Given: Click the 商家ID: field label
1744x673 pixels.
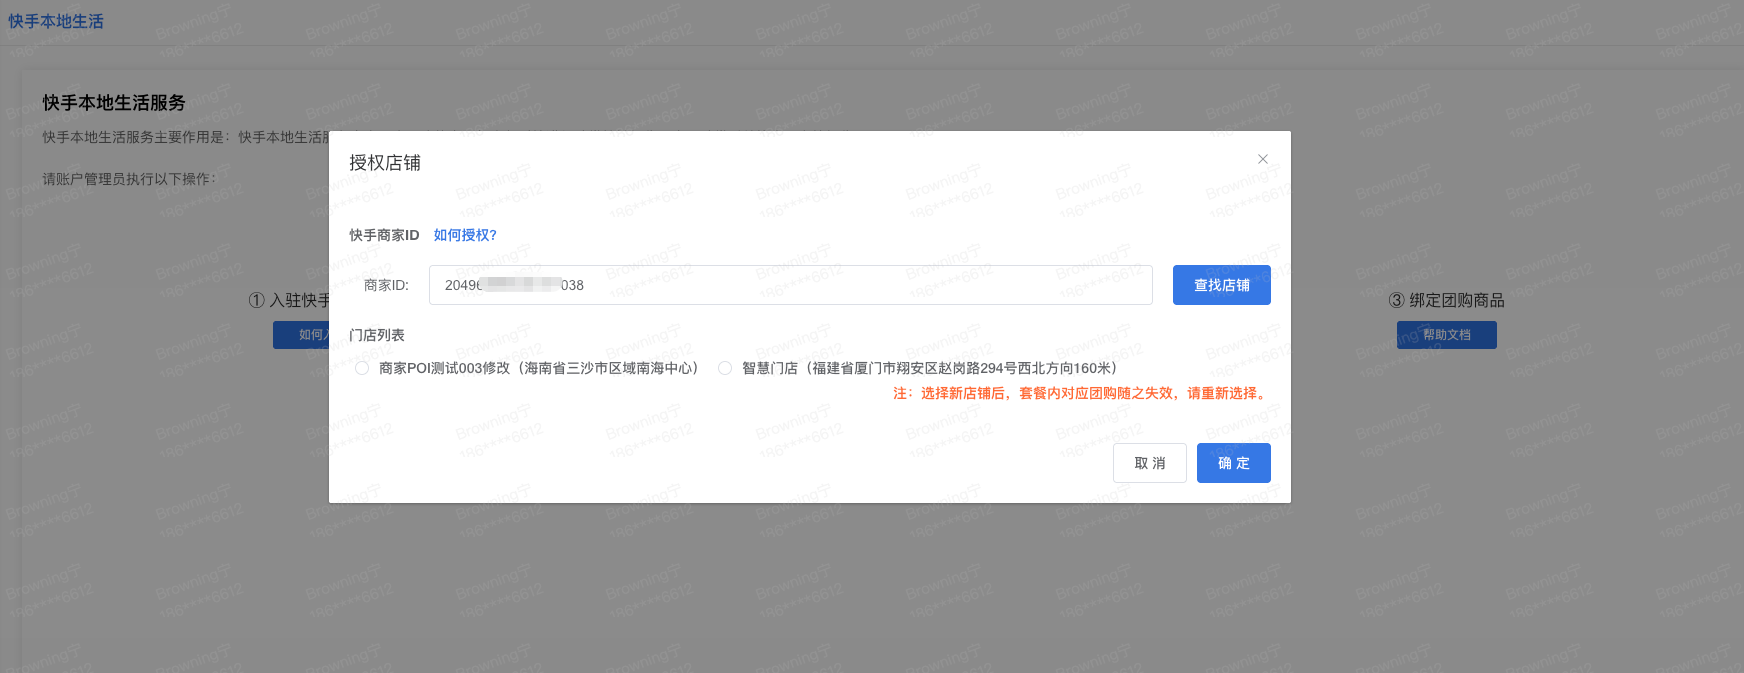Looking at the screenshot, I should click(386, 285).
